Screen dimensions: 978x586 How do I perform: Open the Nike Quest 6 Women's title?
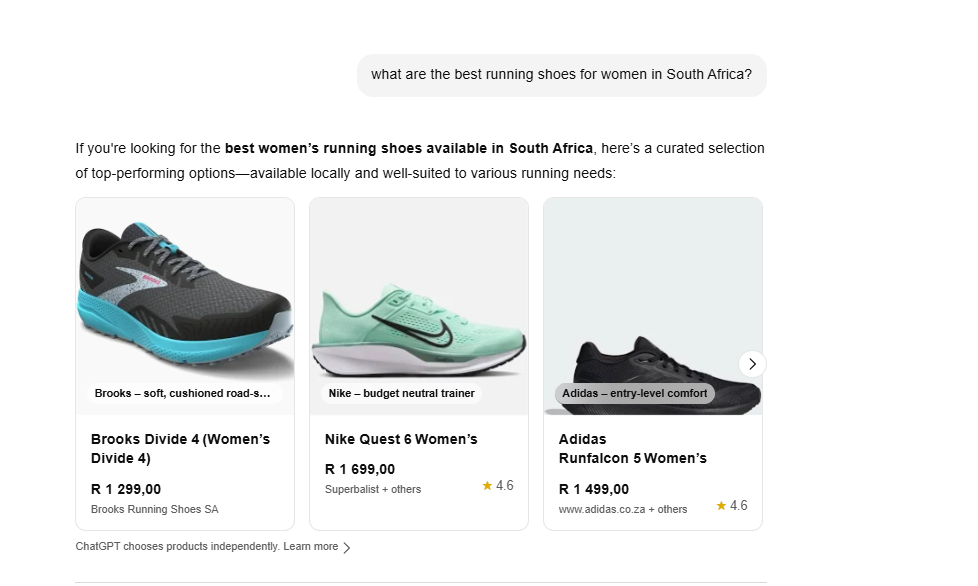(401, 440)
